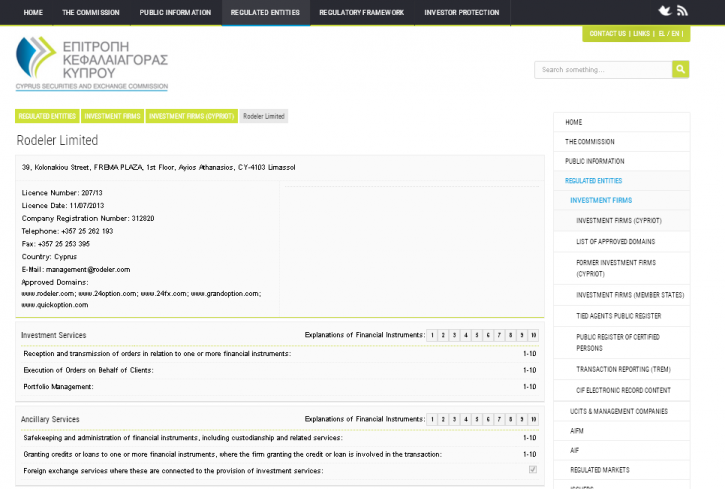Image resolution: width=725 pixels, height=489 pixels.
Task: Click Execution of Orders on Behalf row
Action: tap(280, 370)
